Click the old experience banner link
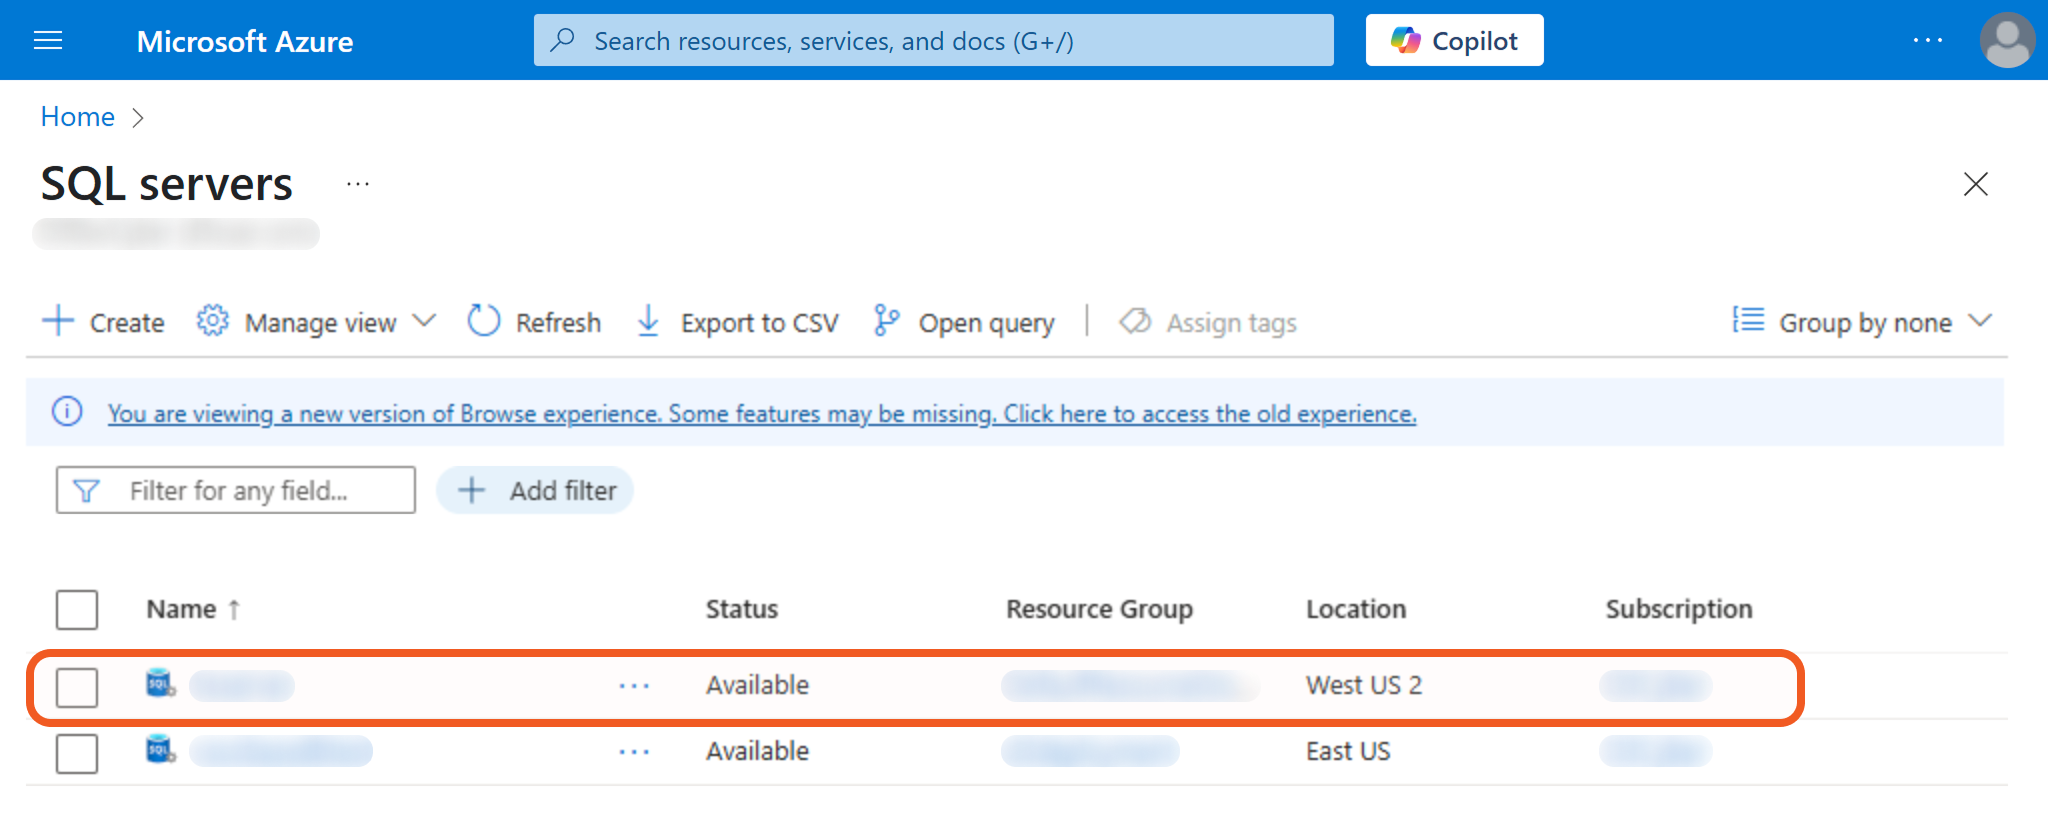Viewport: 2048px width, 830px height. 761,413
